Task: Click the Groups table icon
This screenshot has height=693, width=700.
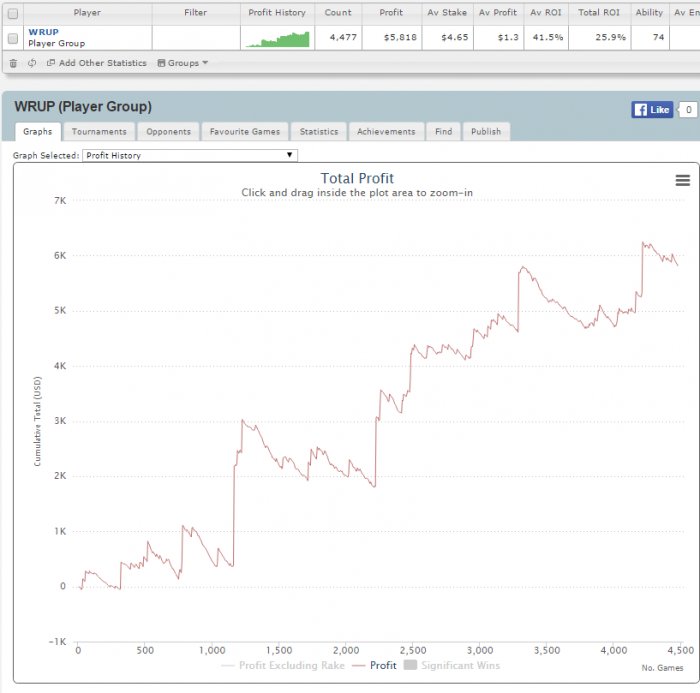Action: point(161,63)
